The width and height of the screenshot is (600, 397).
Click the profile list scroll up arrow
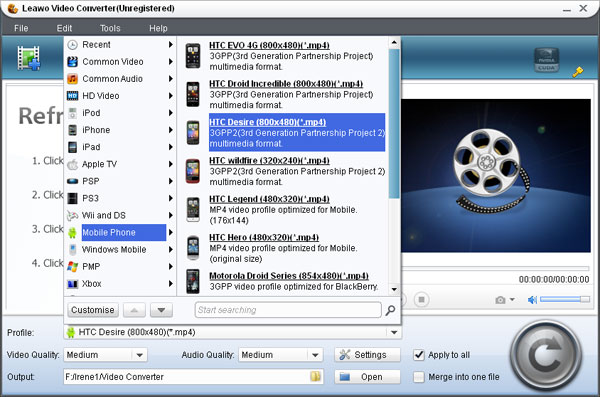pos(394,42)
